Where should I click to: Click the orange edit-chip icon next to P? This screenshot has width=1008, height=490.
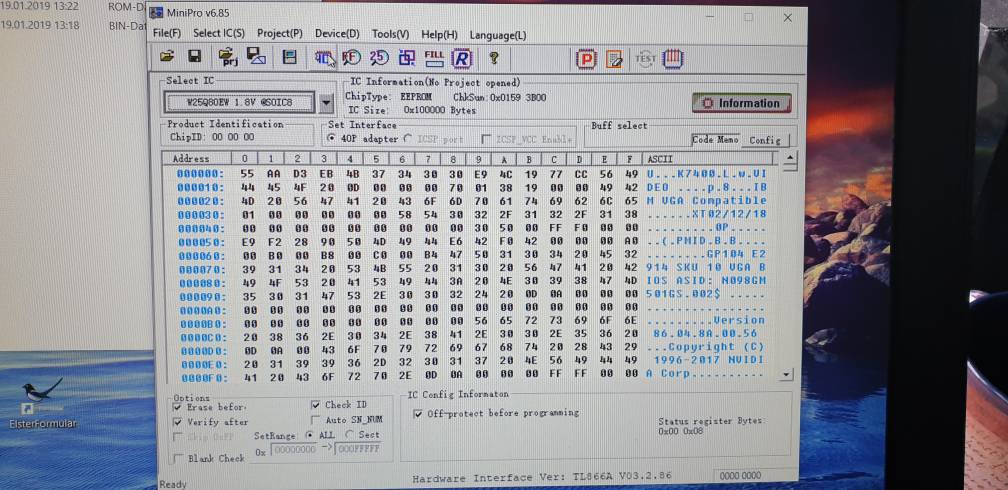[x=614, y=60]
